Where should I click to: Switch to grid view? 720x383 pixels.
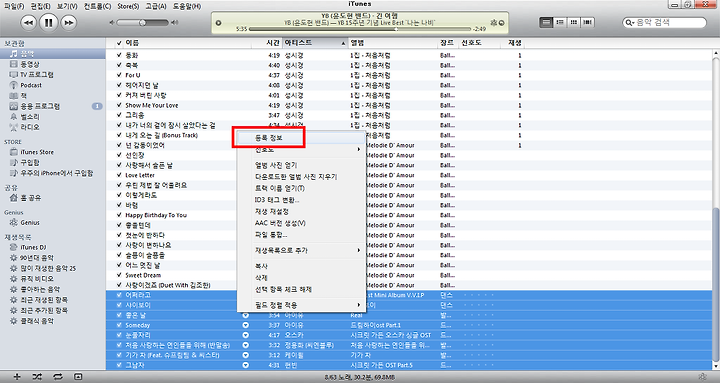tap(574, 22)
